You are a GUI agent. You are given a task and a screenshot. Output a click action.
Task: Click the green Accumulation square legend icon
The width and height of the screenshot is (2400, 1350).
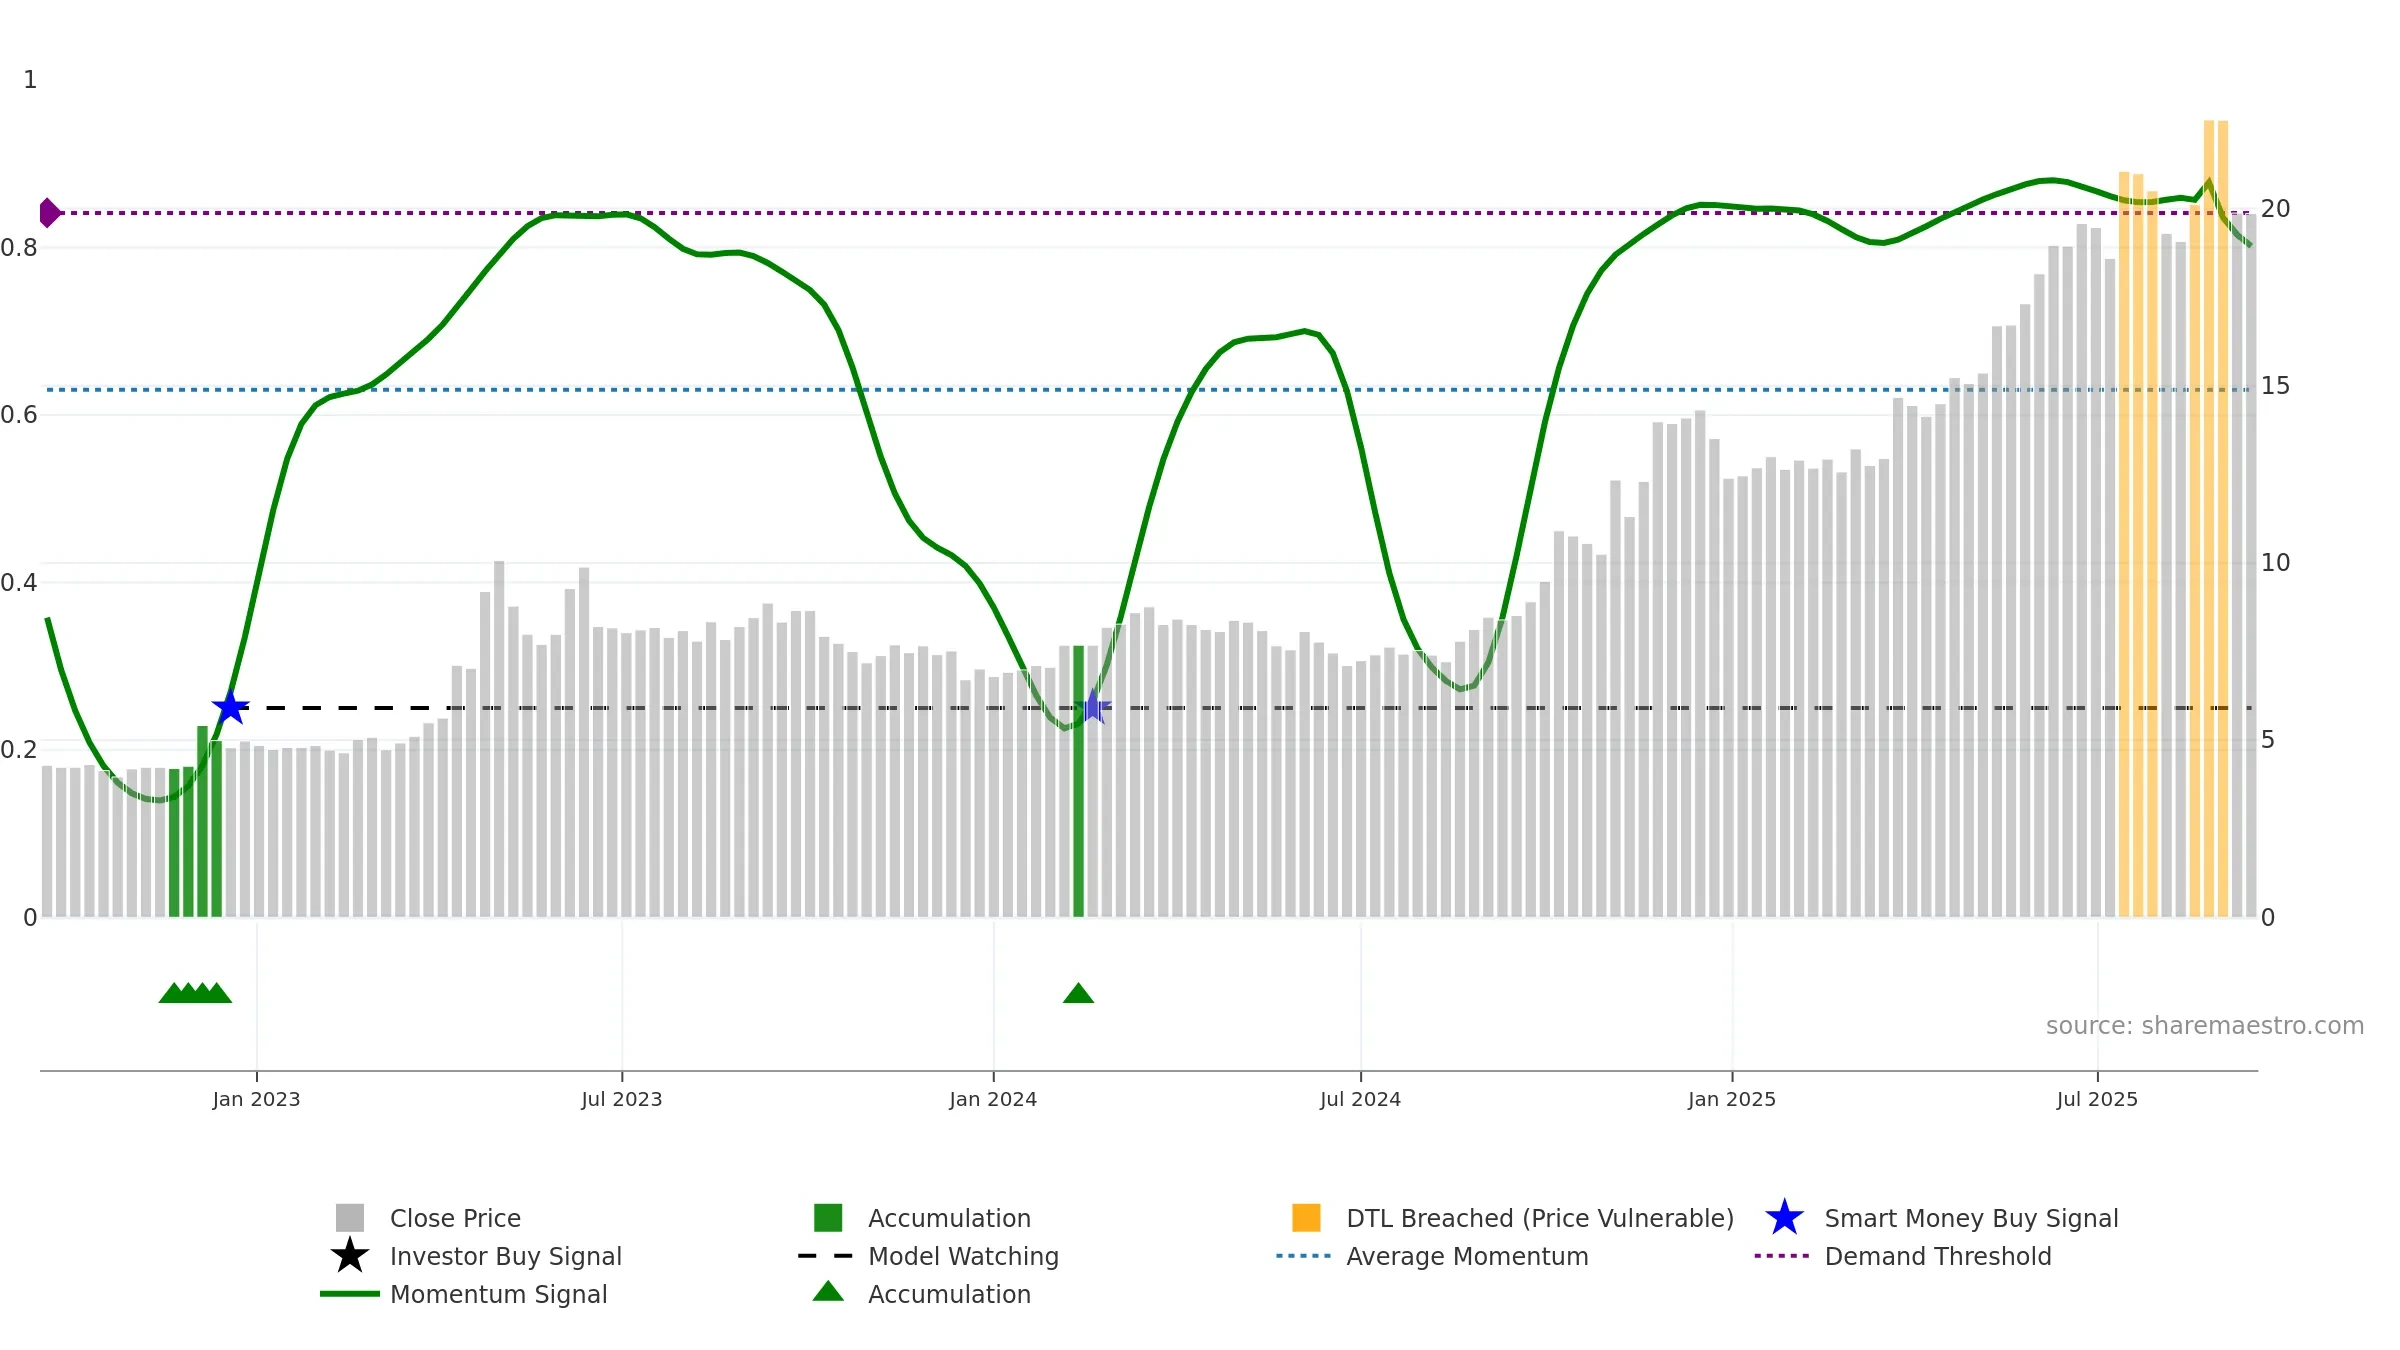828,1218
